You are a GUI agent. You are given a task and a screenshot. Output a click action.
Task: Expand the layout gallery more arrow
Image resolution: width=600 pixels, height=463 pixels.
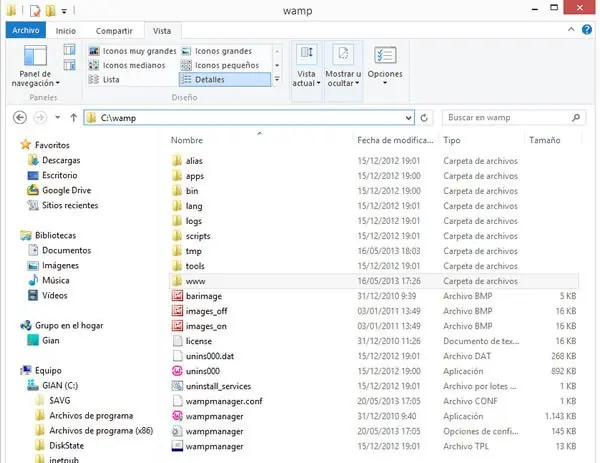tap(277, 80)
